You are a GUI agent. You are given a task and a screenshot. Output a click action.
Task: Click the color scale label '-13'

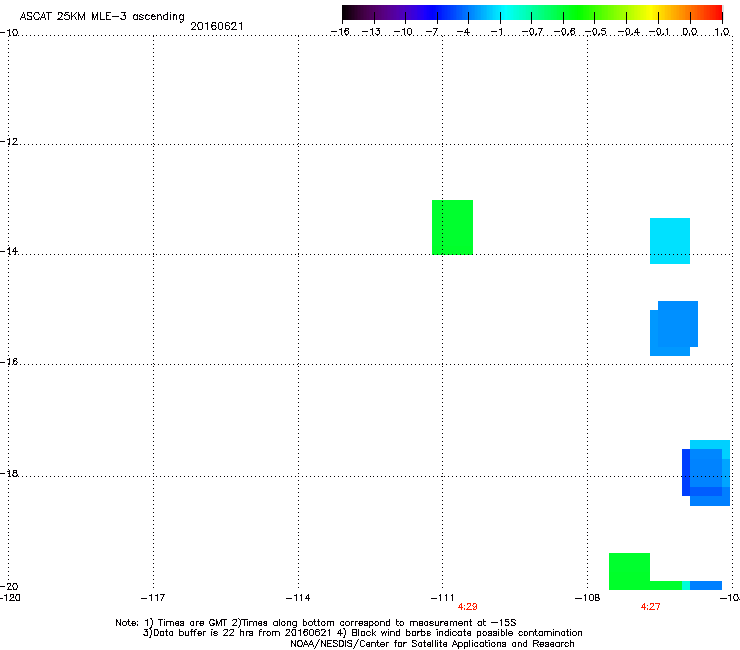371,32
